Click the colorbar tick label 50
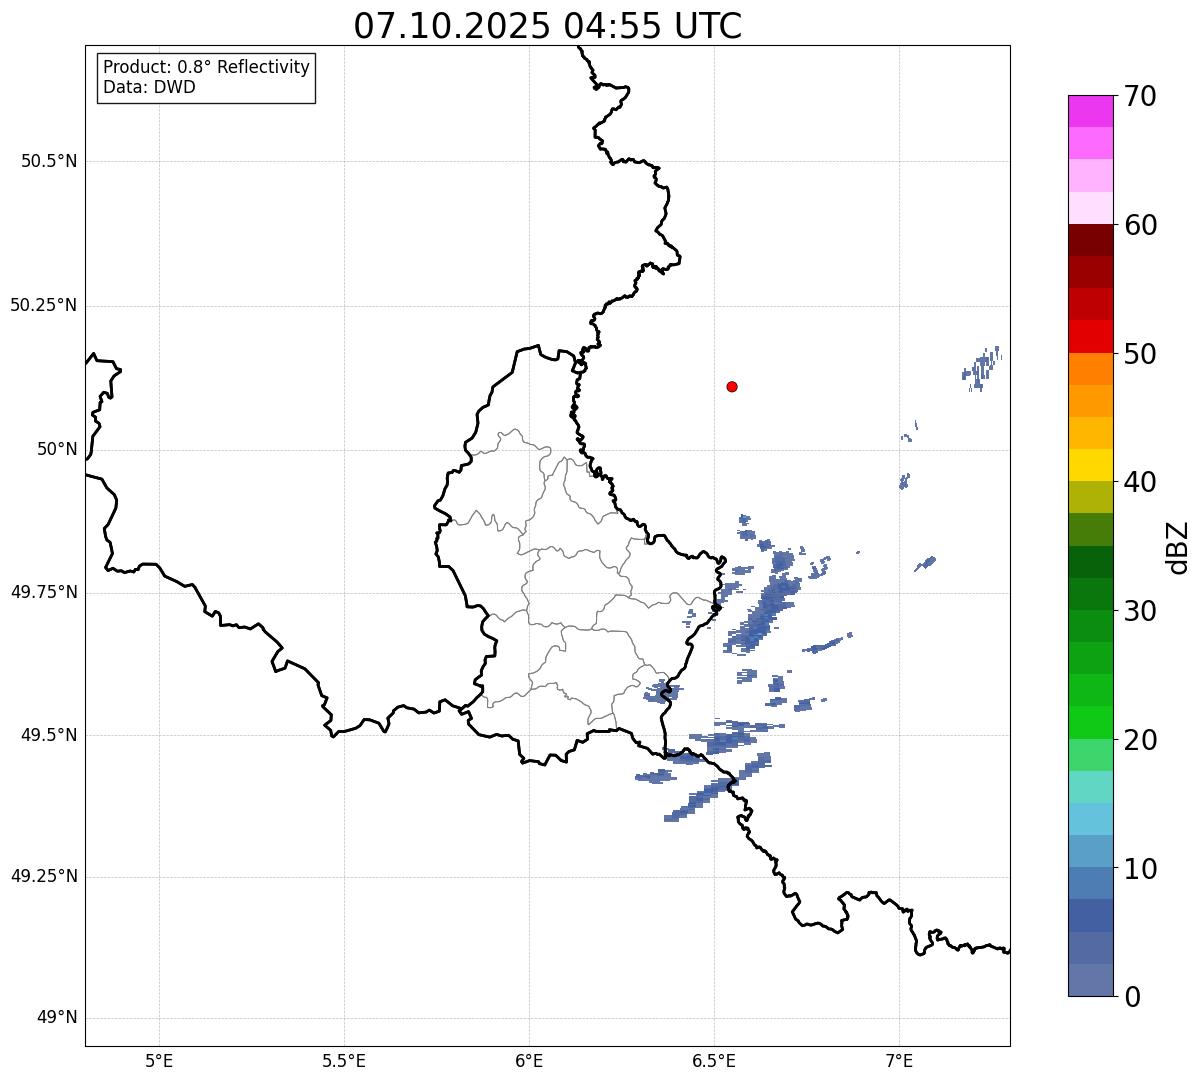This screenshot has height=1081, width=1202. pos(1139,354)
